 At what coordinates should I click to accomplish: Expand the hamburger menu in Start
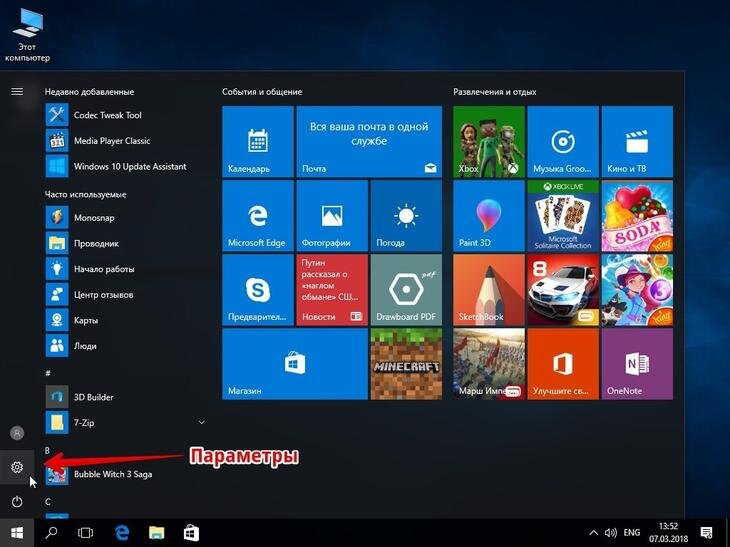17,91
